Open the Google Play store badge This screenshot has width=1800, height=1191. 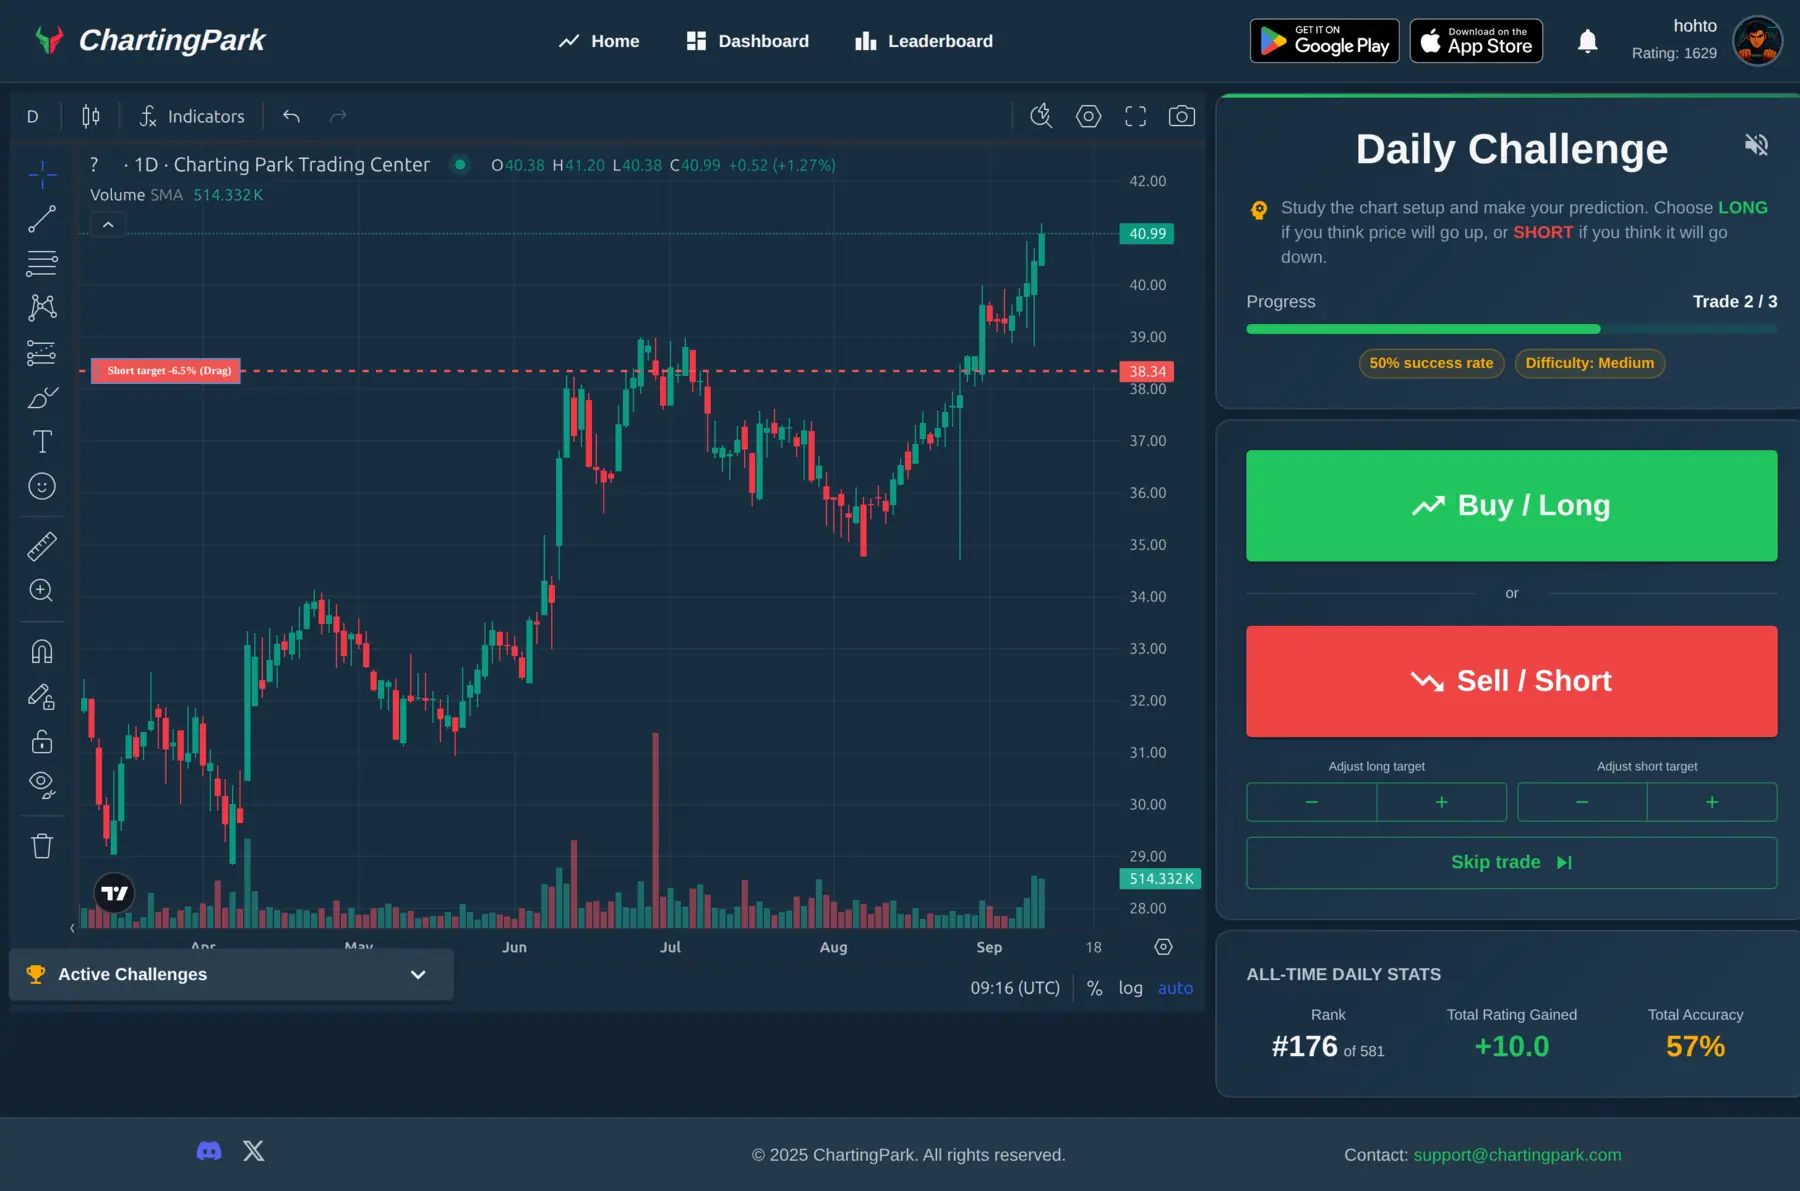click(x=1324, y=41)
